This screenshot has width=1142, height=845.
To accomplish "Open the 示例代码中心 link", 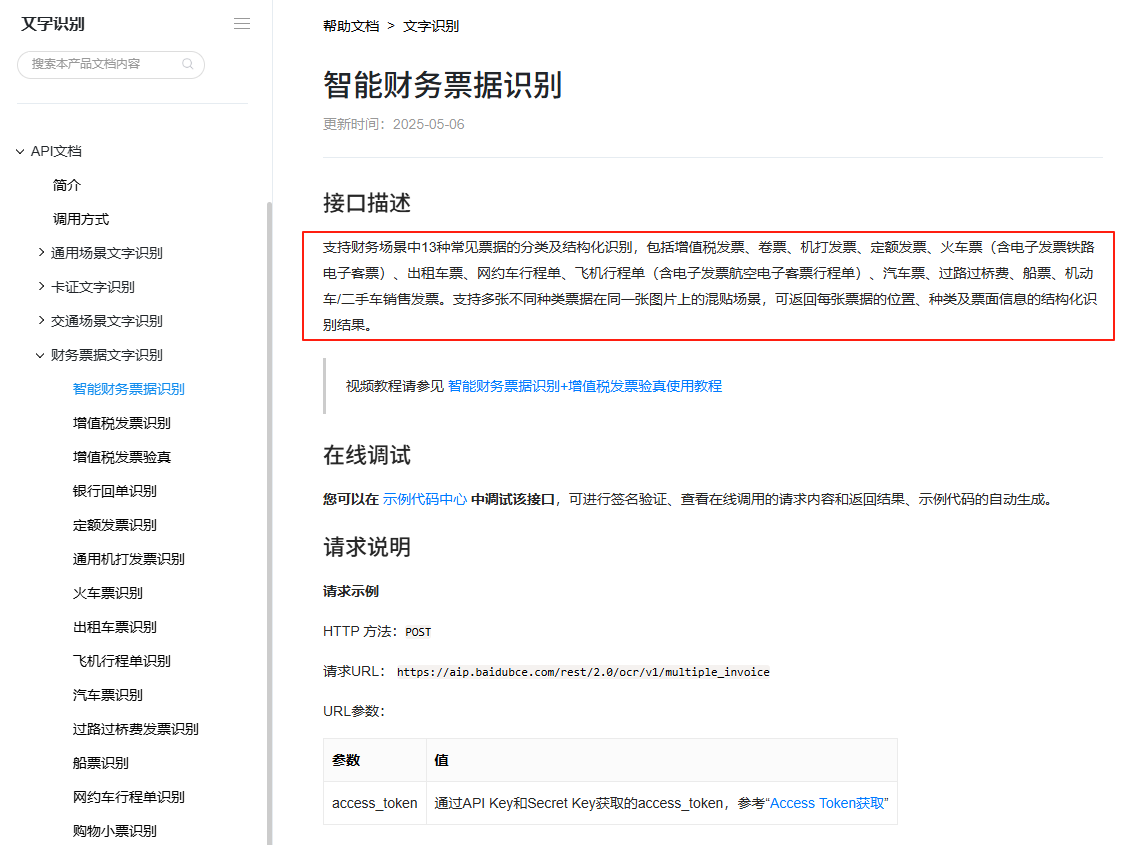I will coord(425,499).
